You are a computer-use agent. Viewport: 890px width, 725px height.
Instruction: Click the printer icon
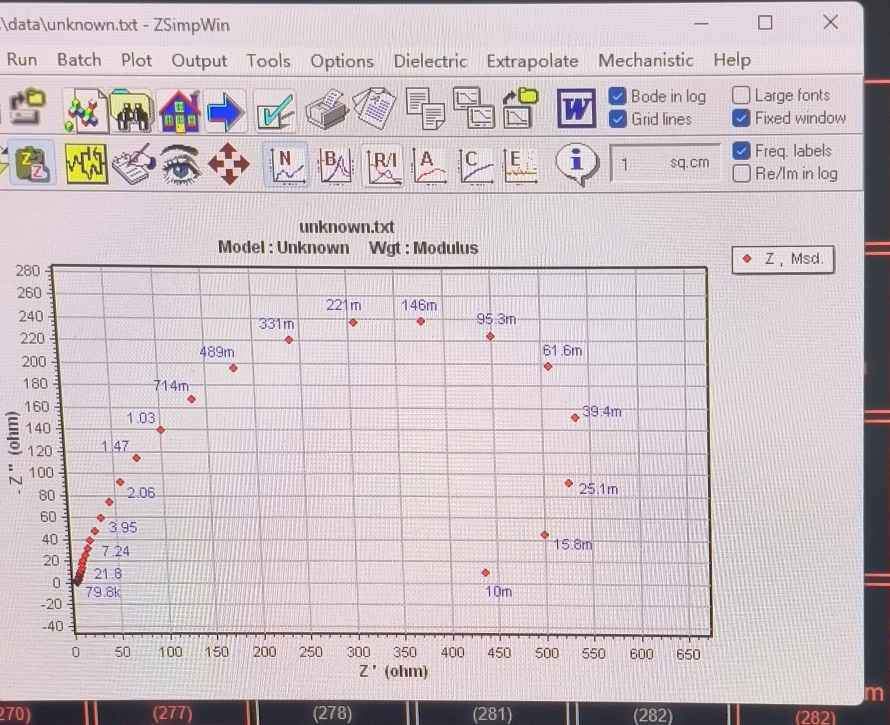click(x=326, y=109)
